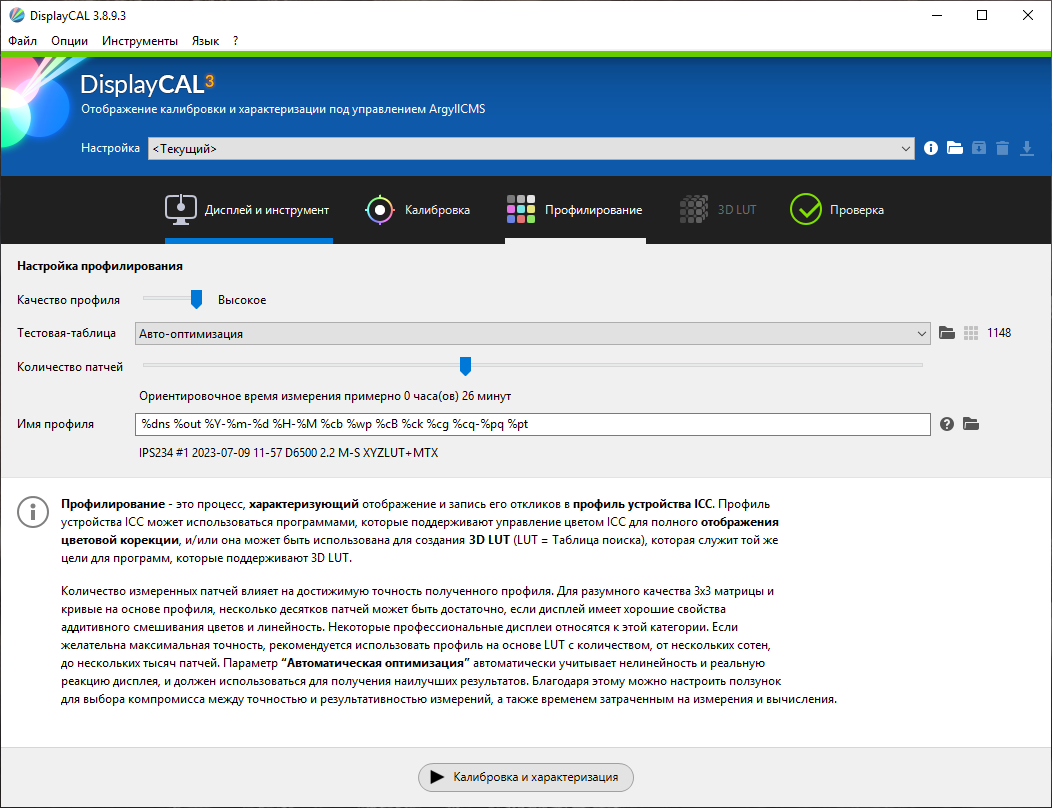Open the Настройка <Текущий> dropdown

(531, 148)
